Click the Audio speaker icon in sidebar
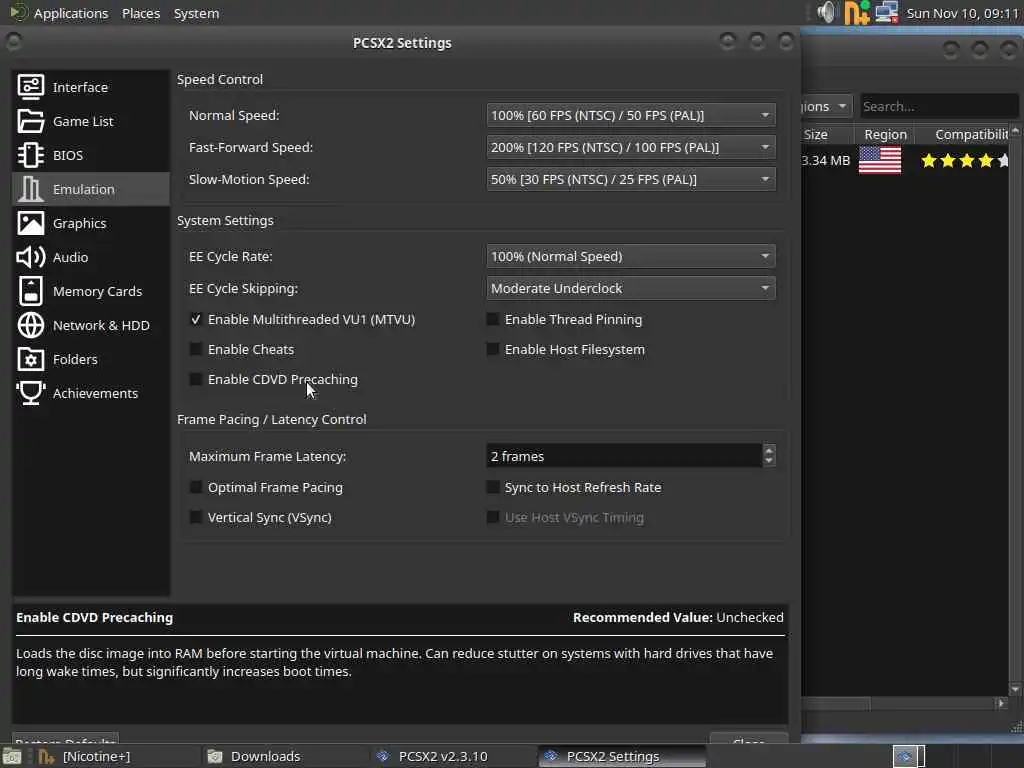Viewport: 1024px width, 768px height. pyautogui.click(x=31, y=257)
